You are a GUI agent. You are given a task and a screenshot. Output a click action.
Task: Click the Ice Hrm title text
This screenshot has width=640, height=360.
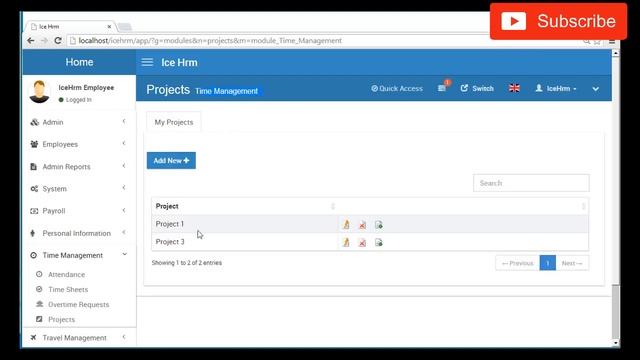(x=179, y=62)
